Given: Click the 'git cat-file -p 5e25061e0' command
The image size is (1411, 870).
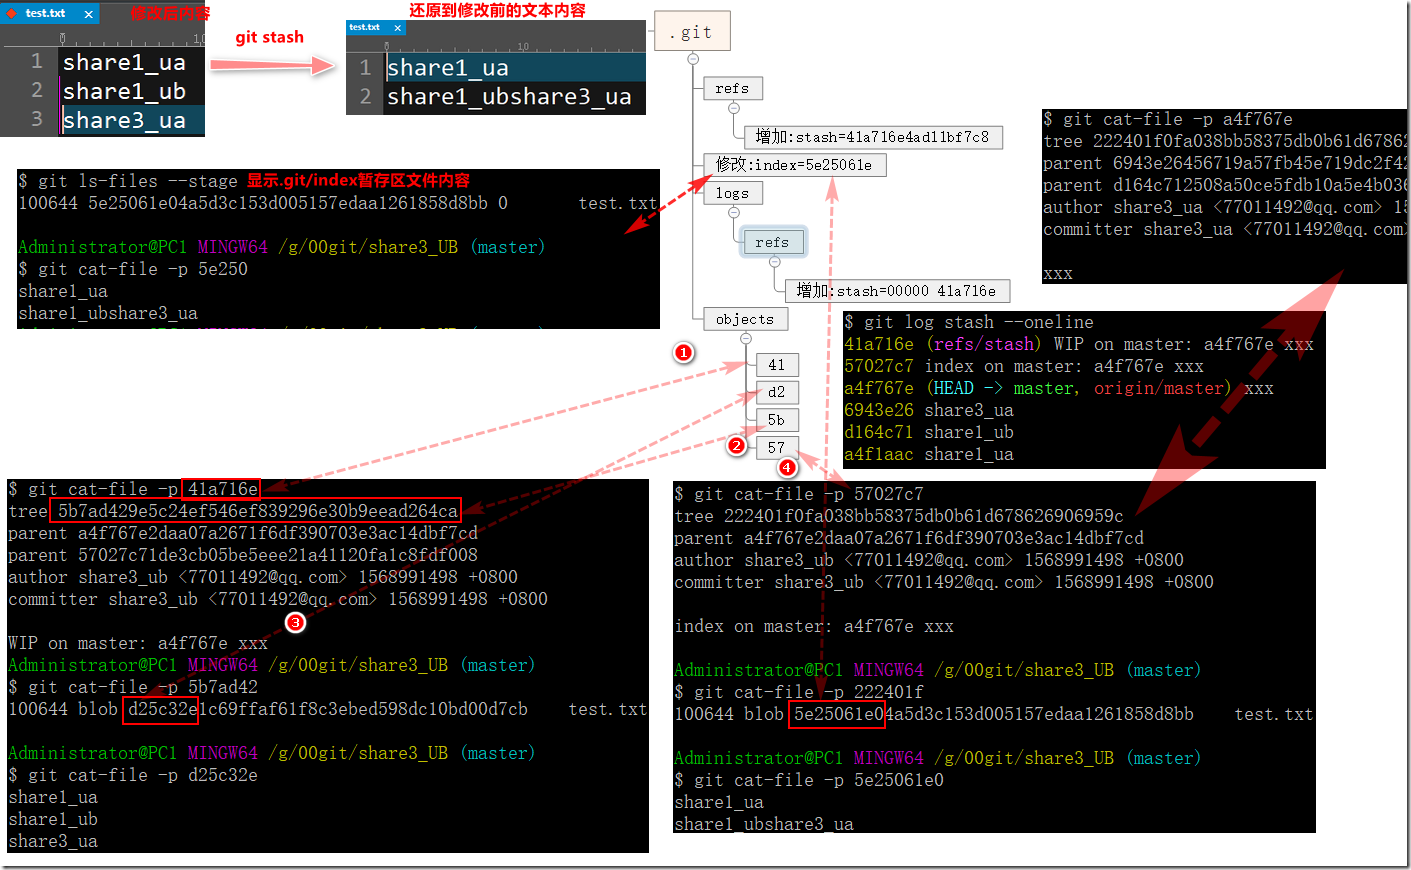Looking at the screenshot, I should pyautogui.click(x=809, y=780).
